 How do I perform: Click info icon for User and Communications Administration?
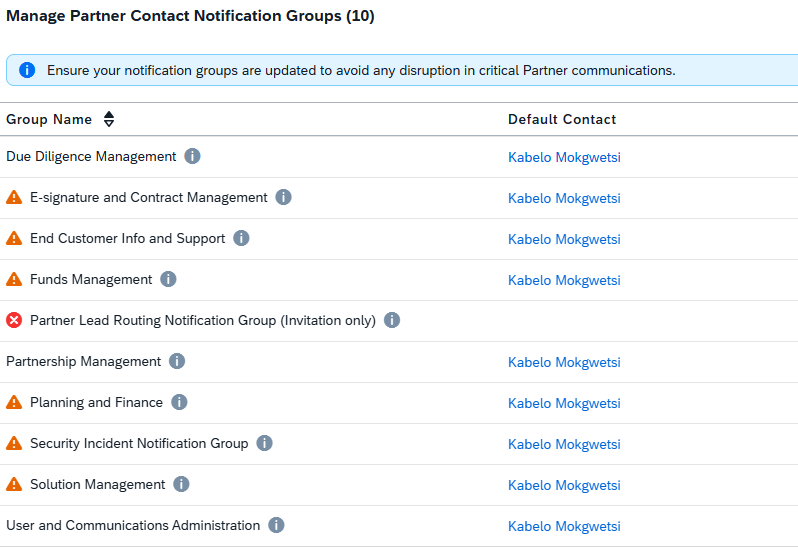(x=276, y=525)
